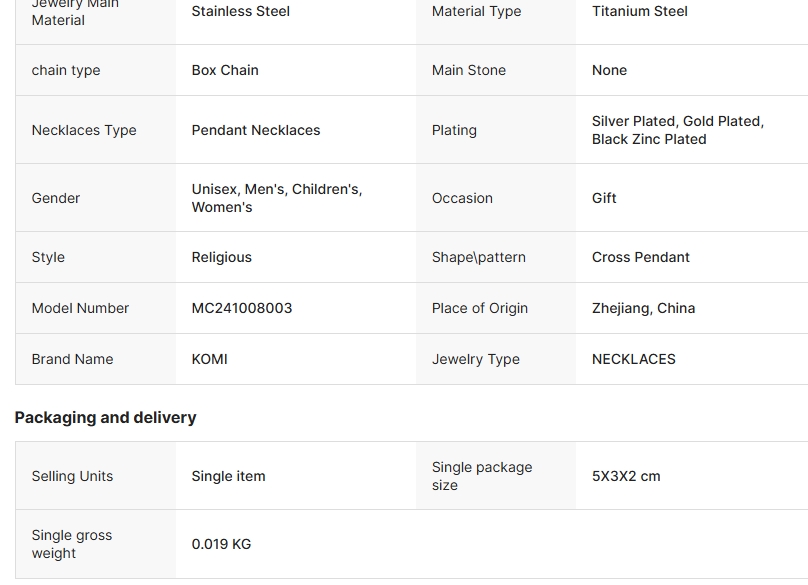
Task: Click the "Cross Pendant" shape value
Action: (640, 257)
